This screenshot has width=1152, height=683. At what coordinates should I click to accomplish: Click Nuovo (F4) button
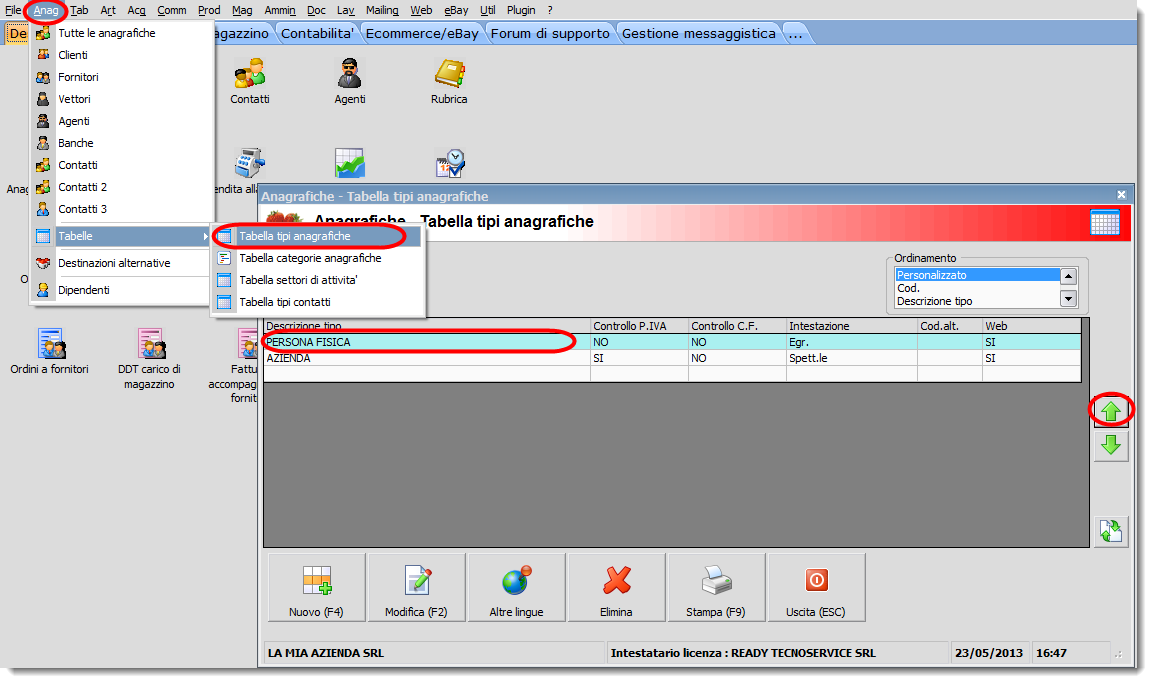317,588
